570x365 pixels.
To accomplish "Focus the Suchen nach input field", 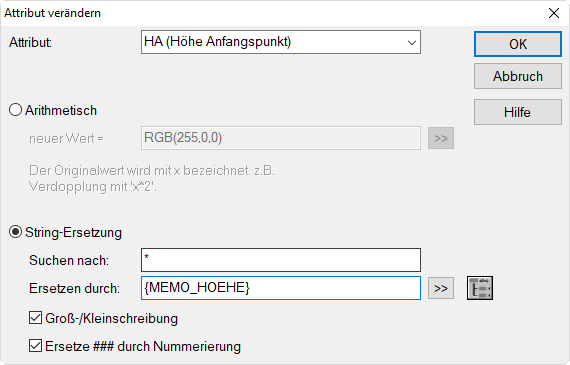I will point(281,260).
